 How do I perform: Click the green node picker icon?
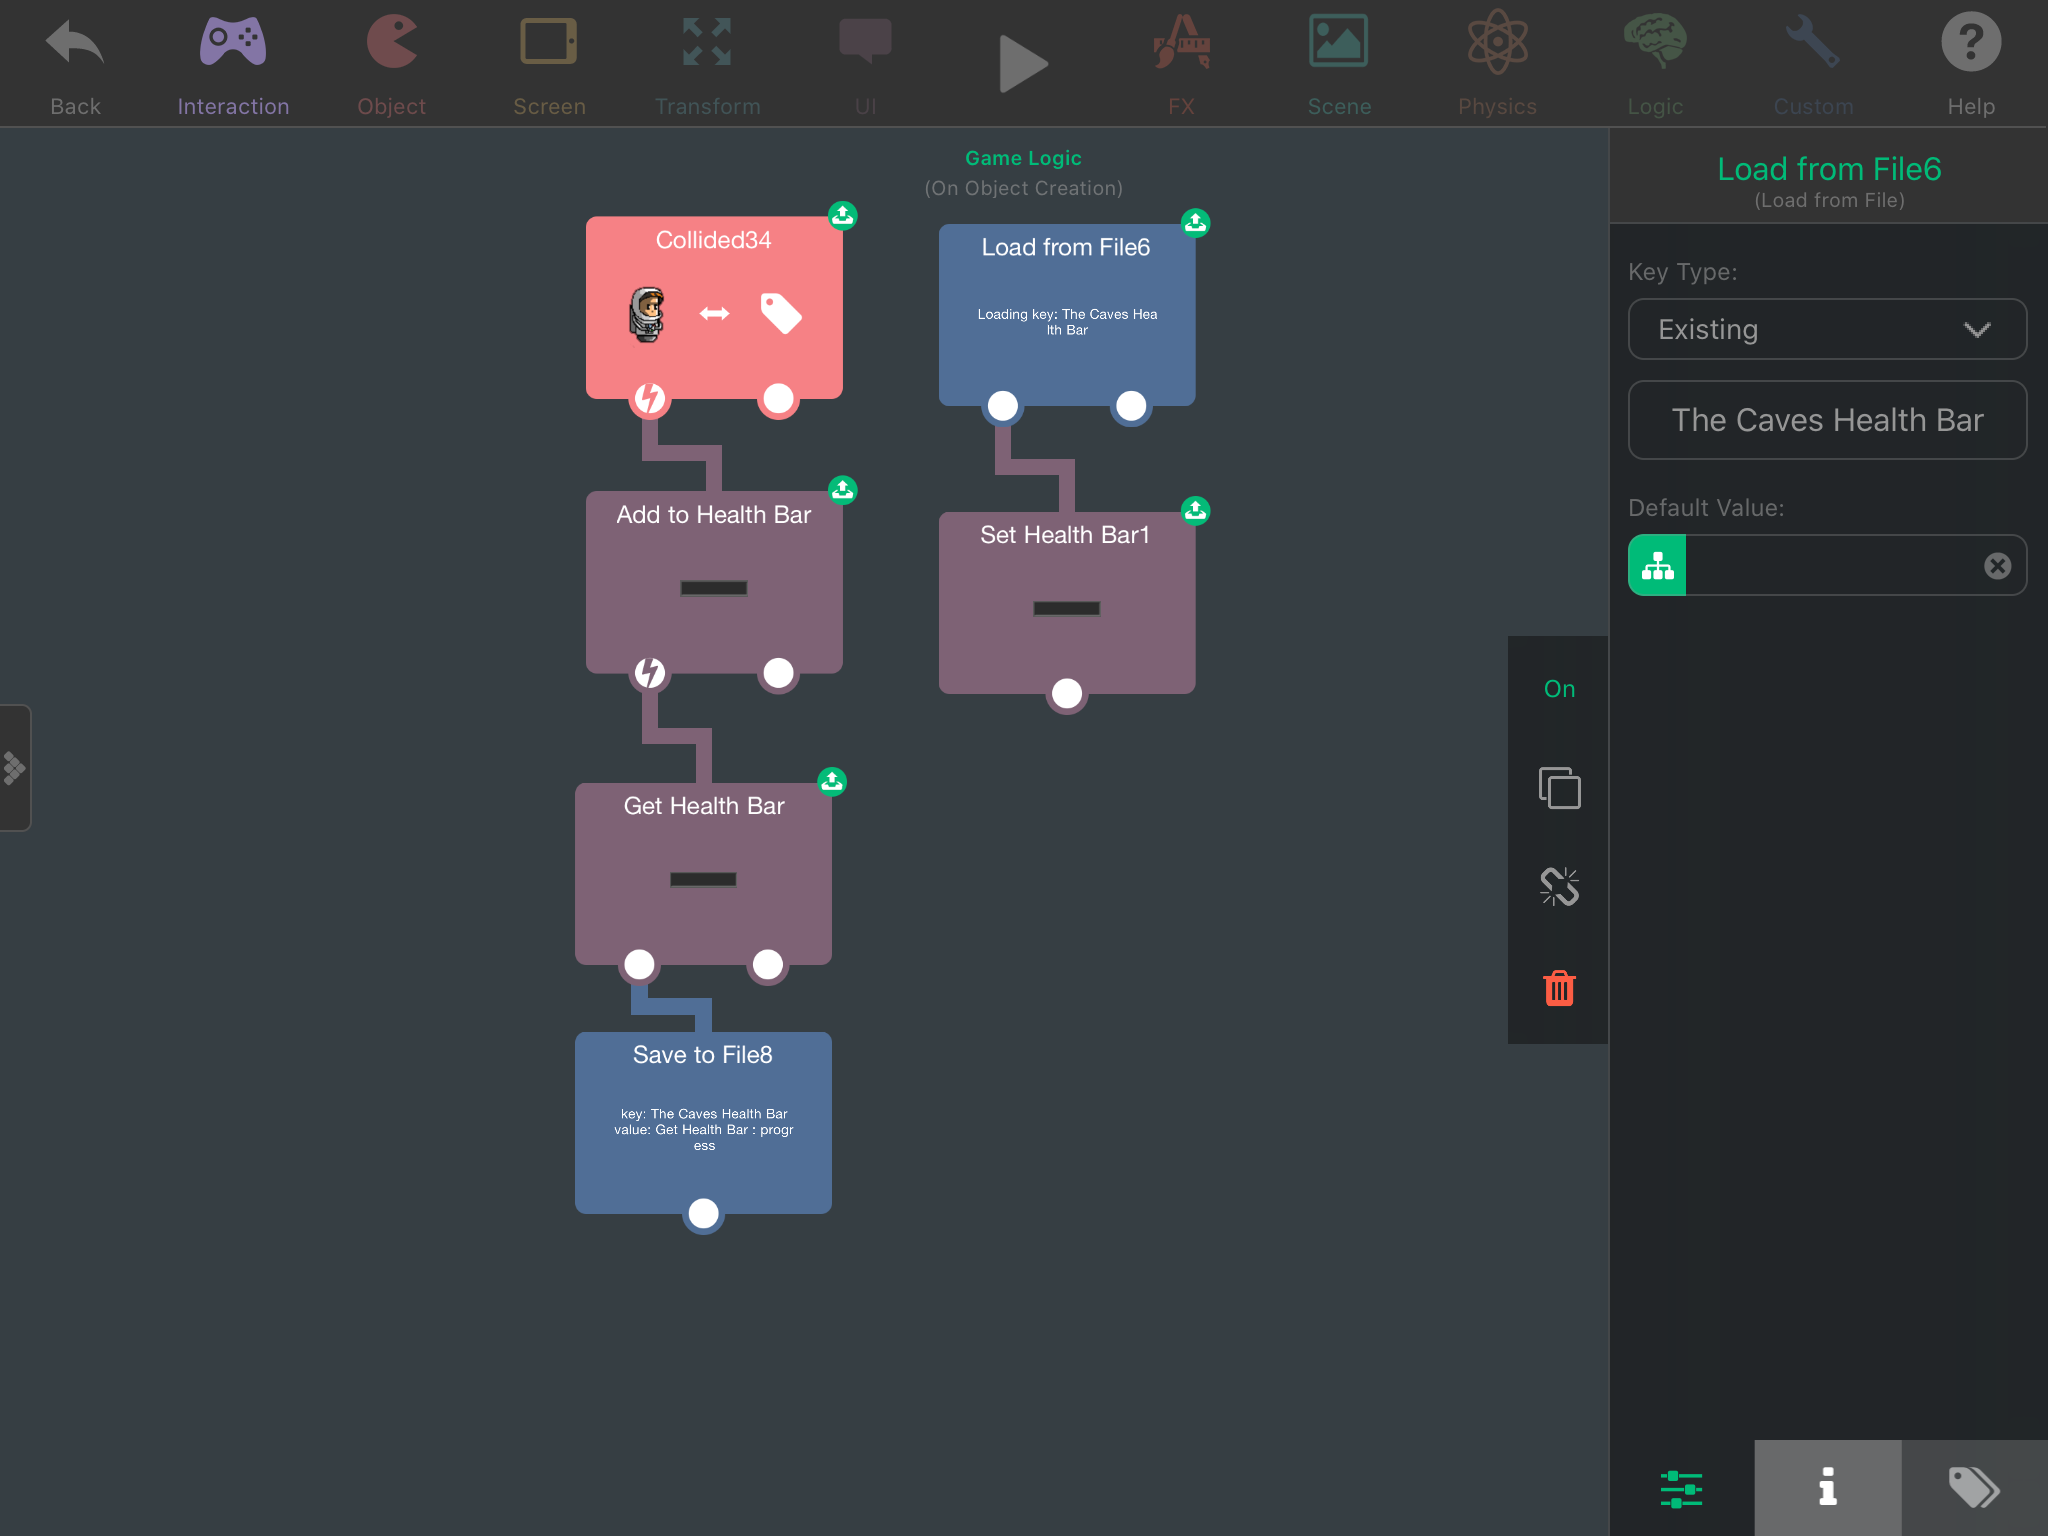coord(1658,565)
